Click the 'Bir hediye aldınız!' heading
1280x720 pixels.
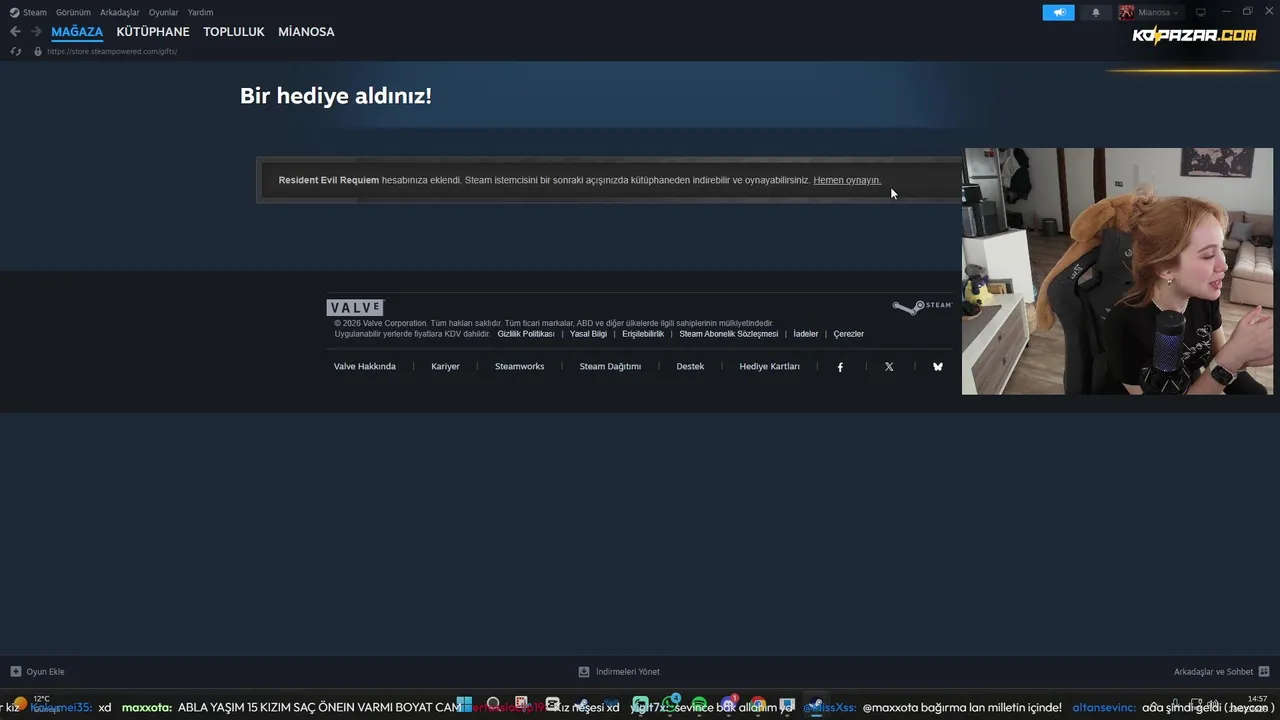[336, 96]
